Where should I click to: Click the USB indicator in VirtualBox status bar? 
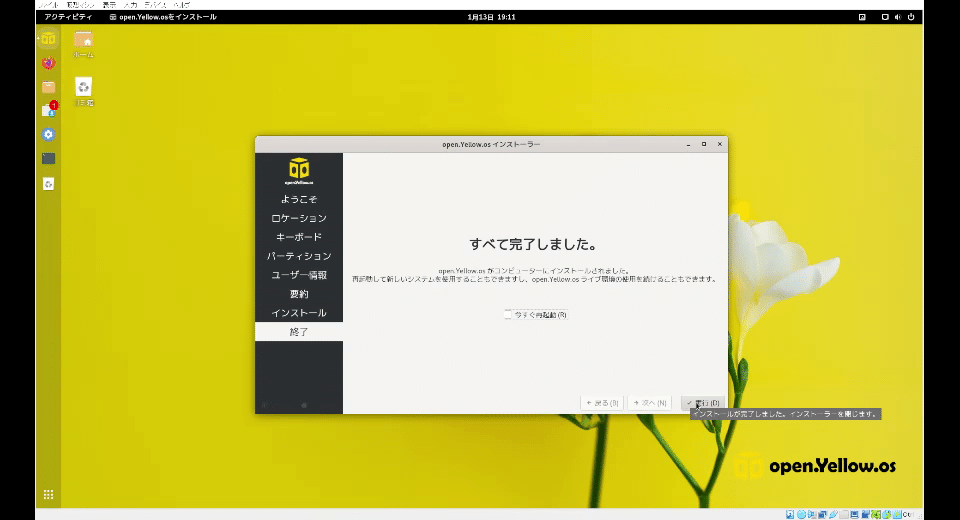(833, 514)
